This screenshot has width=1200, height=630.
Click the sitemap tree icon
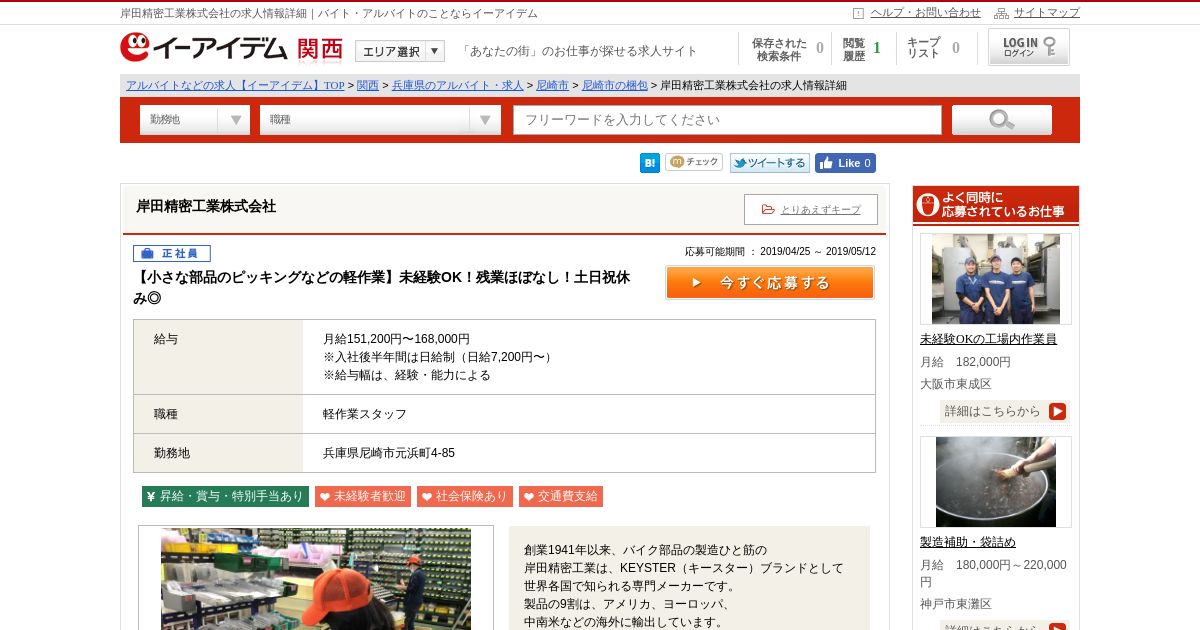click(1001, 13)
